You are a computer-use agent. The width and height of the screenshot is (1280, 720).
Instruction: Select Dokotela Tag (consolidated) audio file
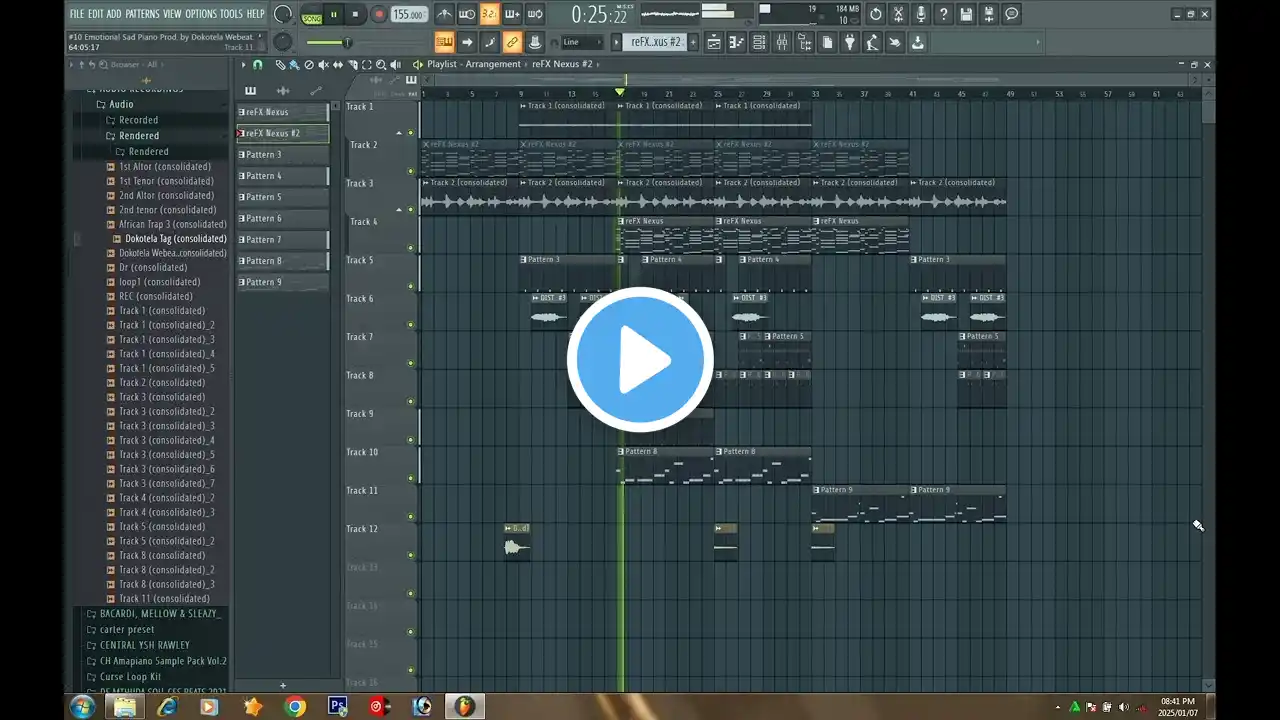tap(175, 239)
